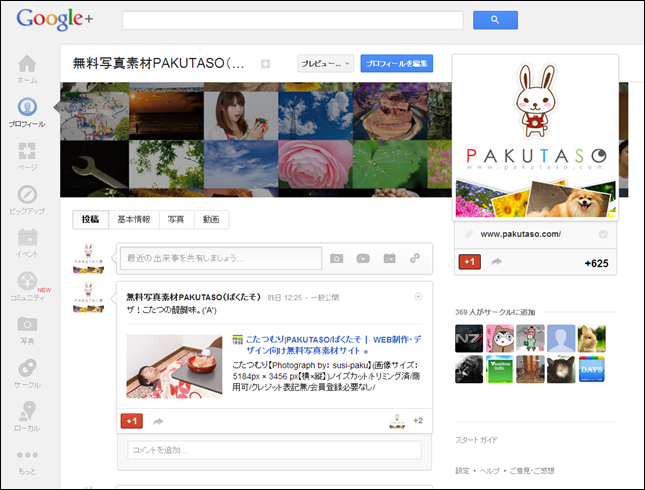Click the プロフィールを編集 button
645x490 pixels.
point(397,64)
